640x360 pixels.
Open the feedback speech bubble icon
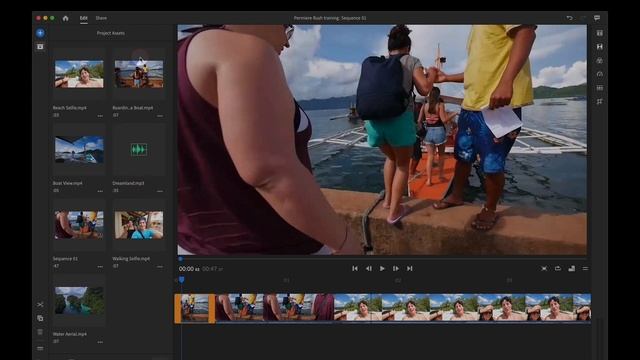(597, 18)
